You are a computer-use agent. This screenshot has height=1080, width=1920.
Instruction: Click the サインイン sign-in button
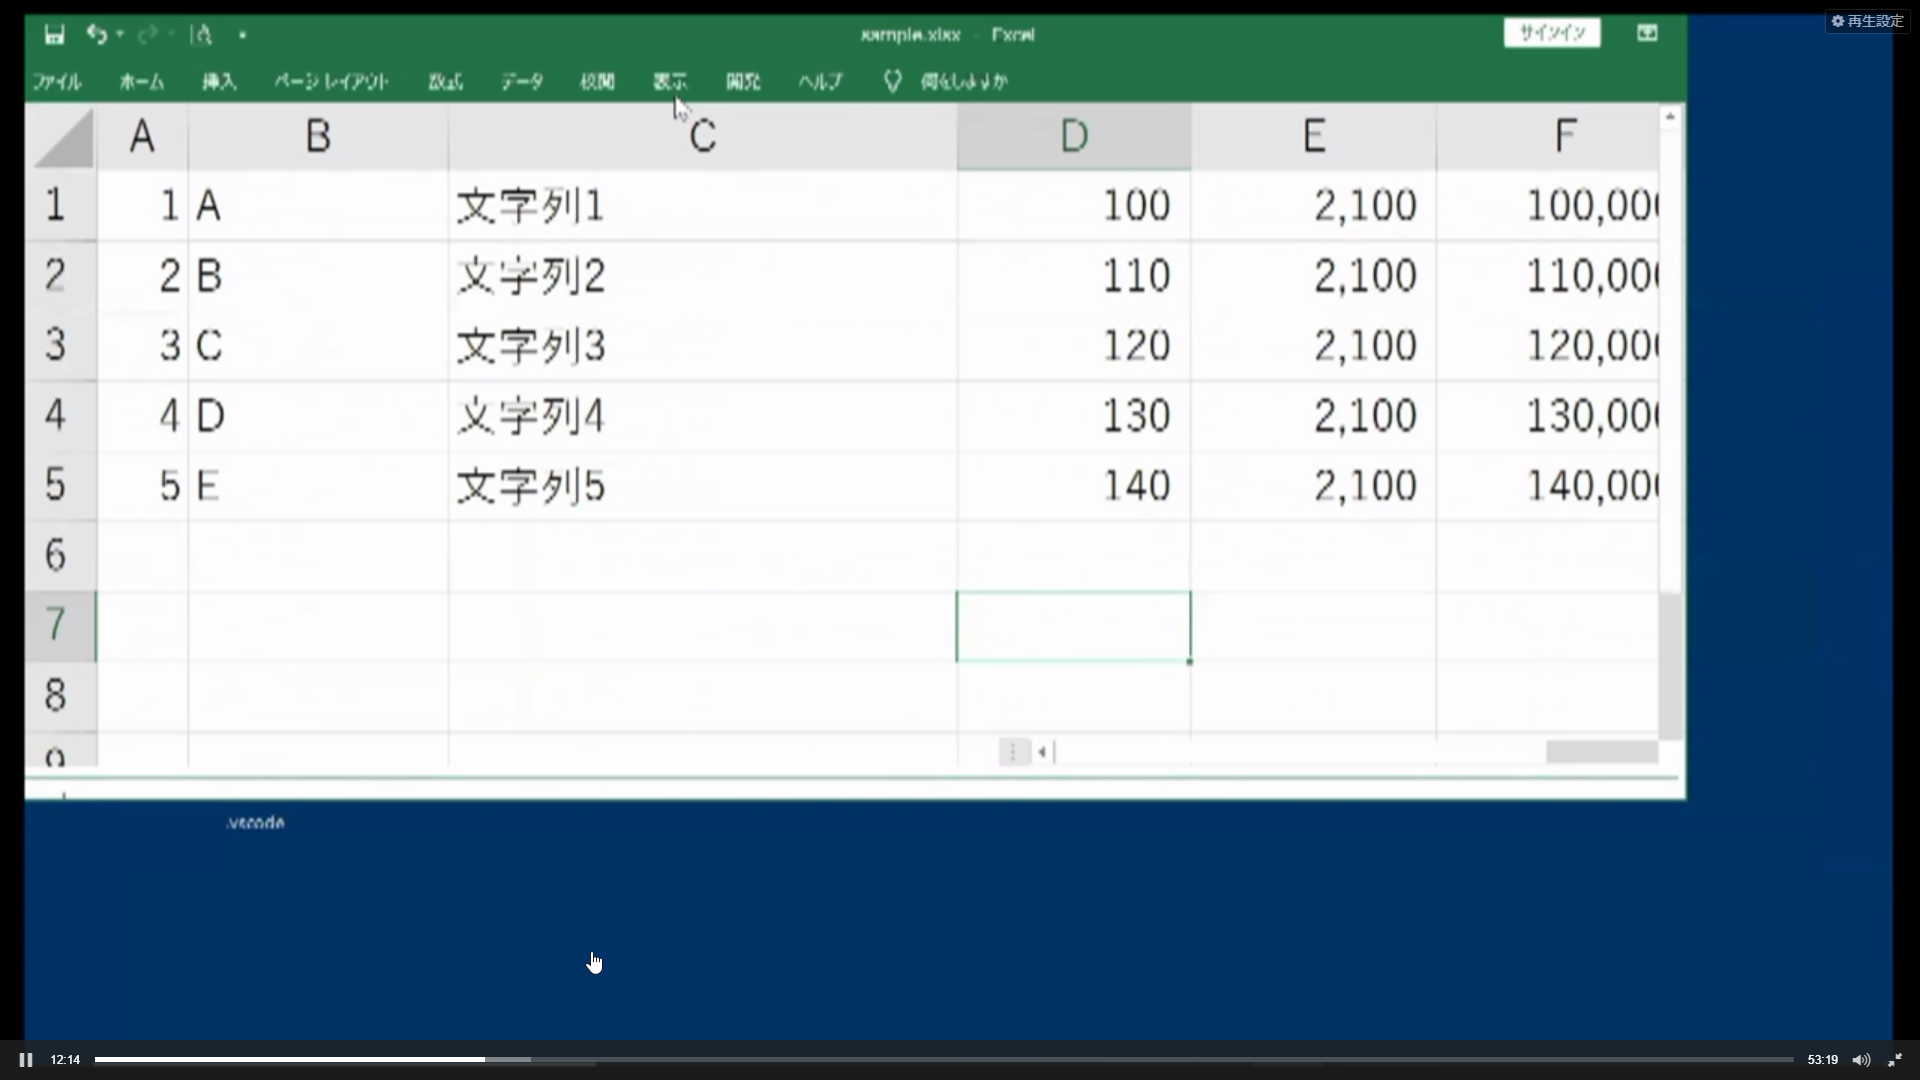pos(1552,33)
